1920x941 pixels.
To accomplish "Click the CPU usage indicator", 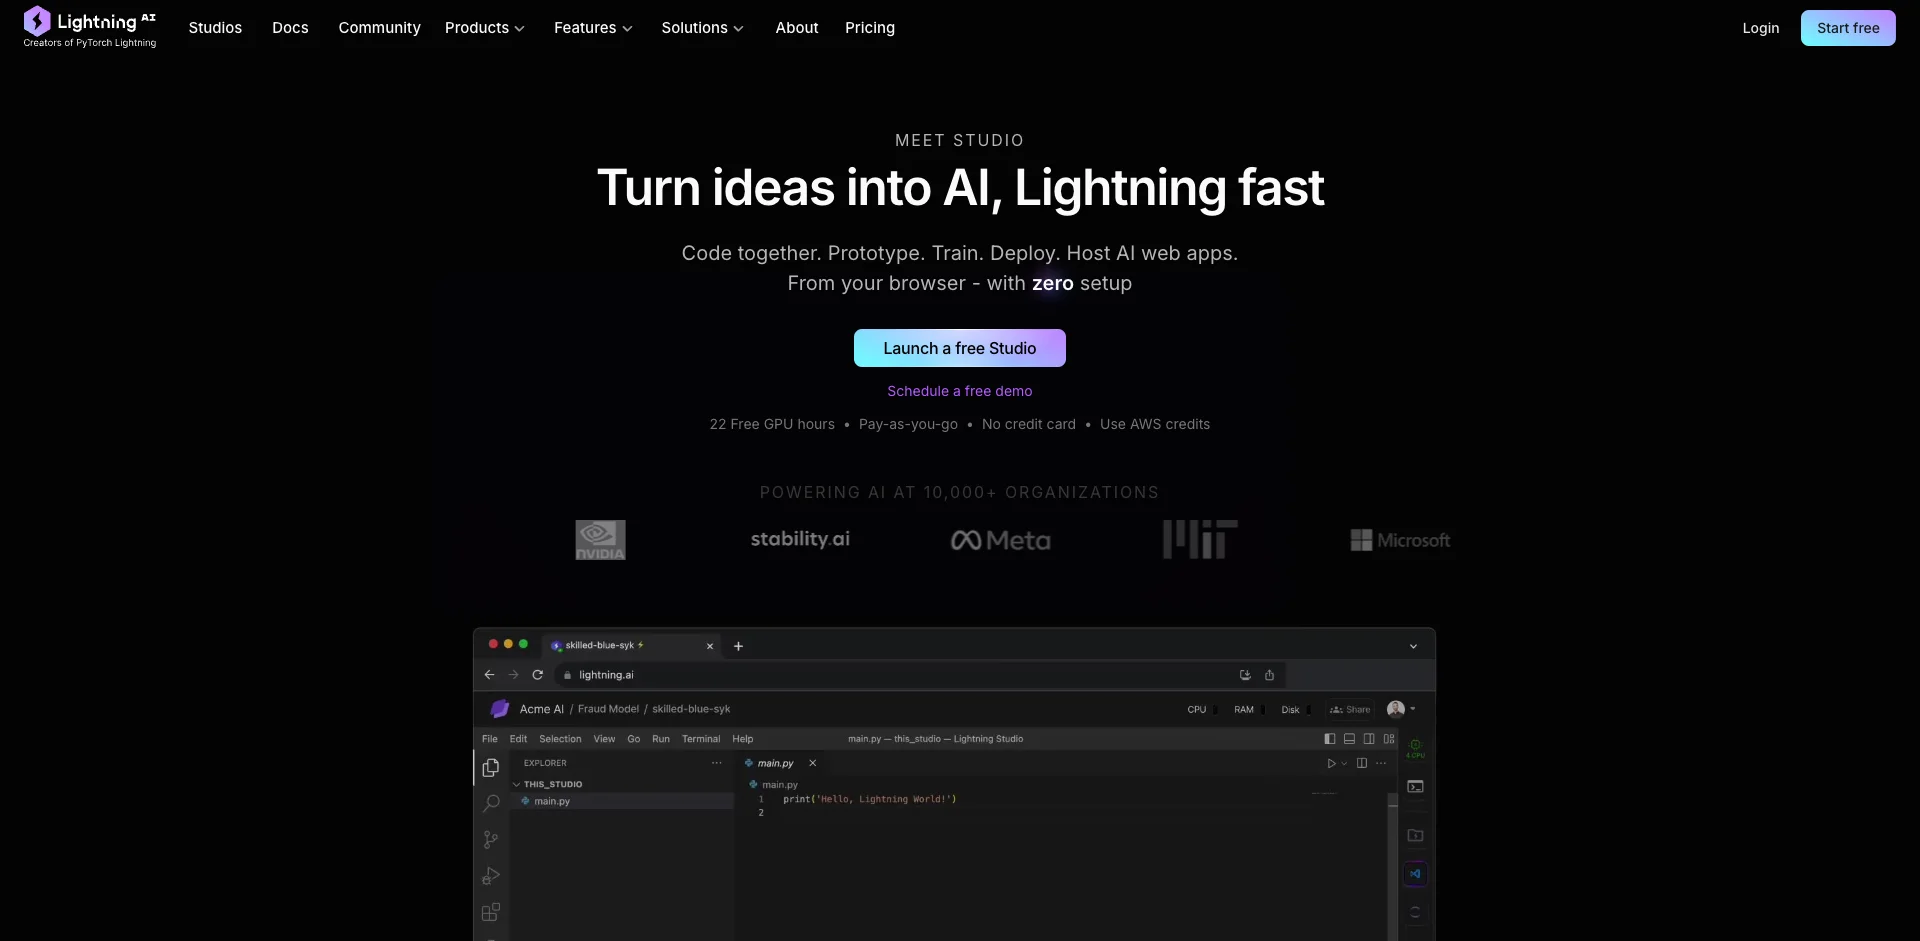I will tap(1201, 710).
